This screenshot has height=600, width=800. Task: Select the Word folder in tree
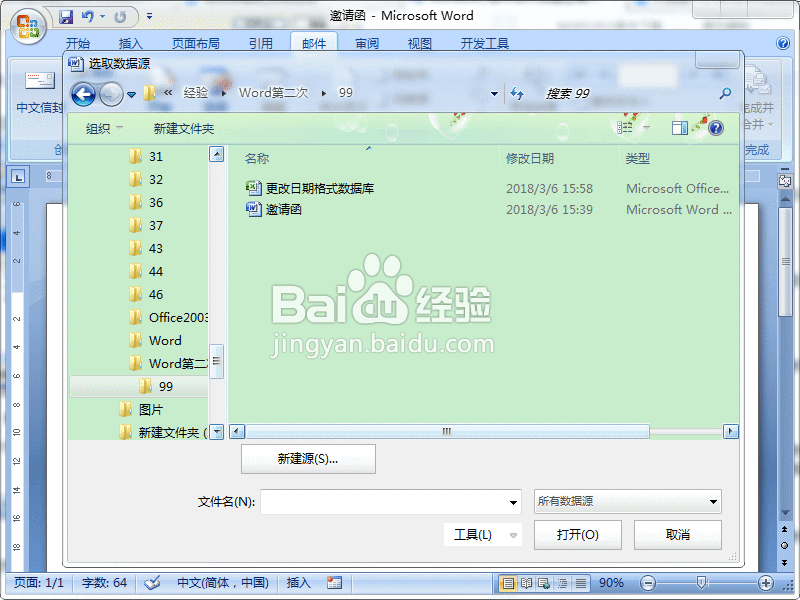click(155, 340)
